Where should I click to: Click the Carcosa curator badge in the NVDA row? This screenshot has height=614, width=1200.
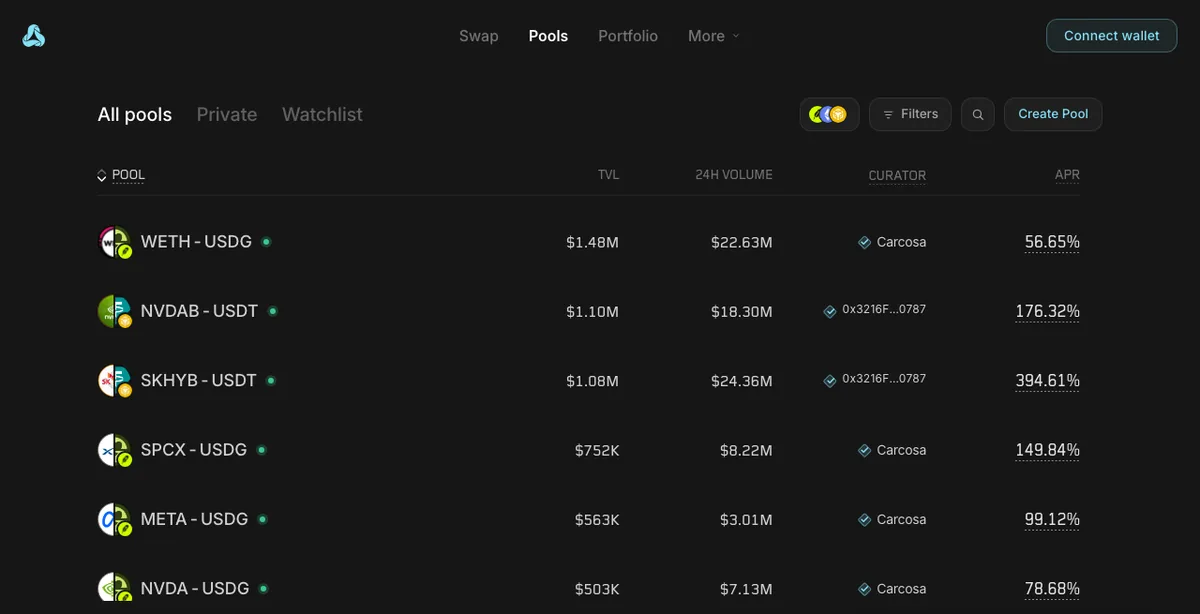[x=864, y=589]
